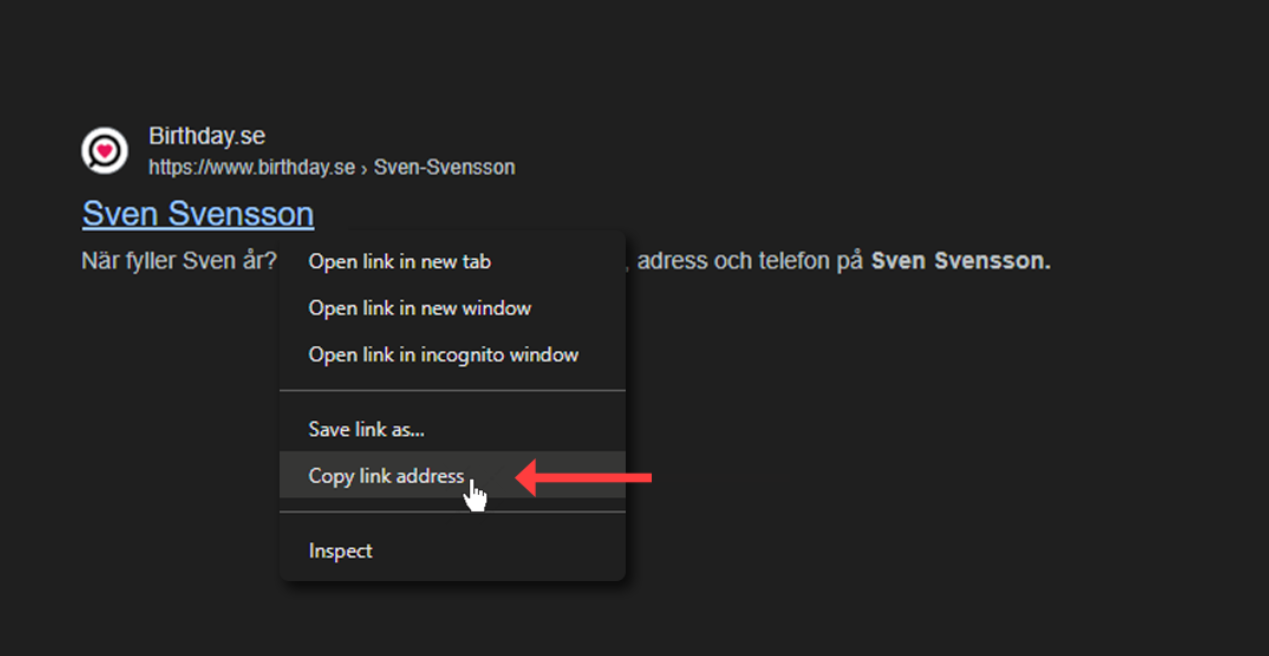Click the snippet text "När fyller Sven år?"
Image resolution: width=1269 pixels, height=656 pixels.
click(178, 262)
